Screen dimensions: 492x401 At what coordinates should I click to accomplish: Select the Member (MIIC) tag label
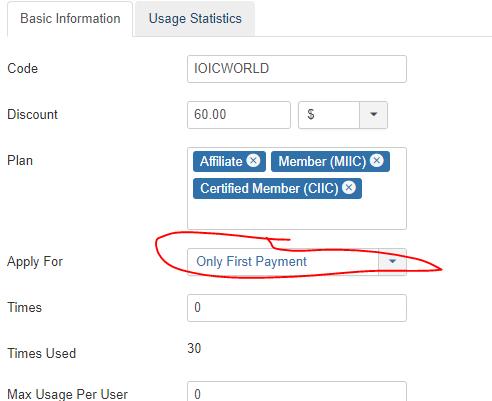point(322,161)
